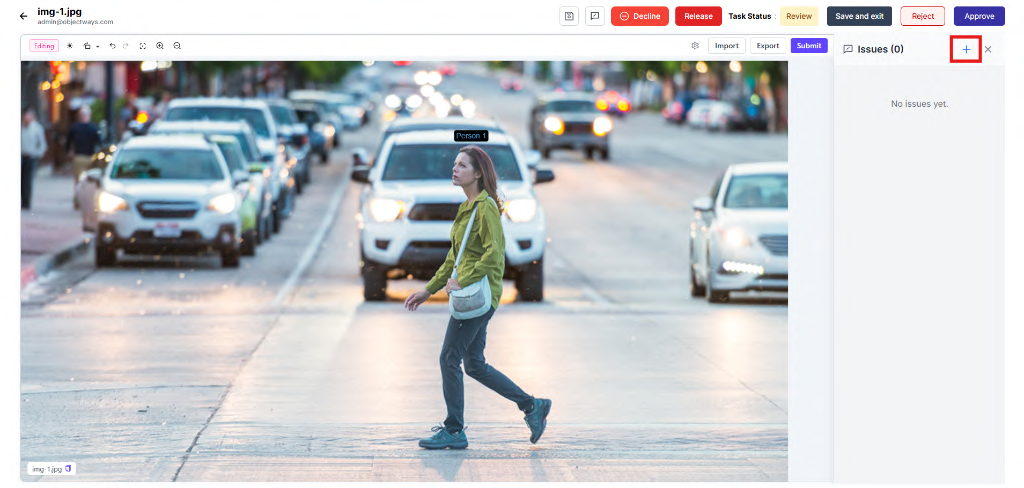Submit the annotation
1024x488 pixels.
point(809,46)
